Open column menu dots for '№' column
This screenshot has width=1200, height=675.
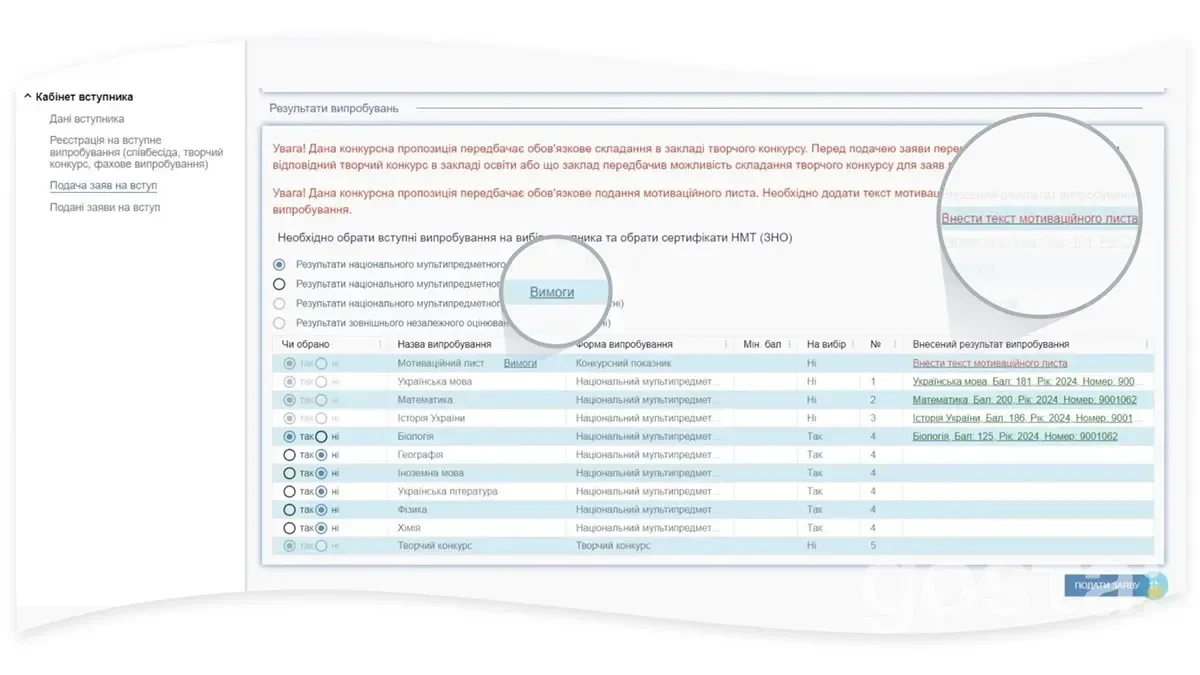coord(893,344)
